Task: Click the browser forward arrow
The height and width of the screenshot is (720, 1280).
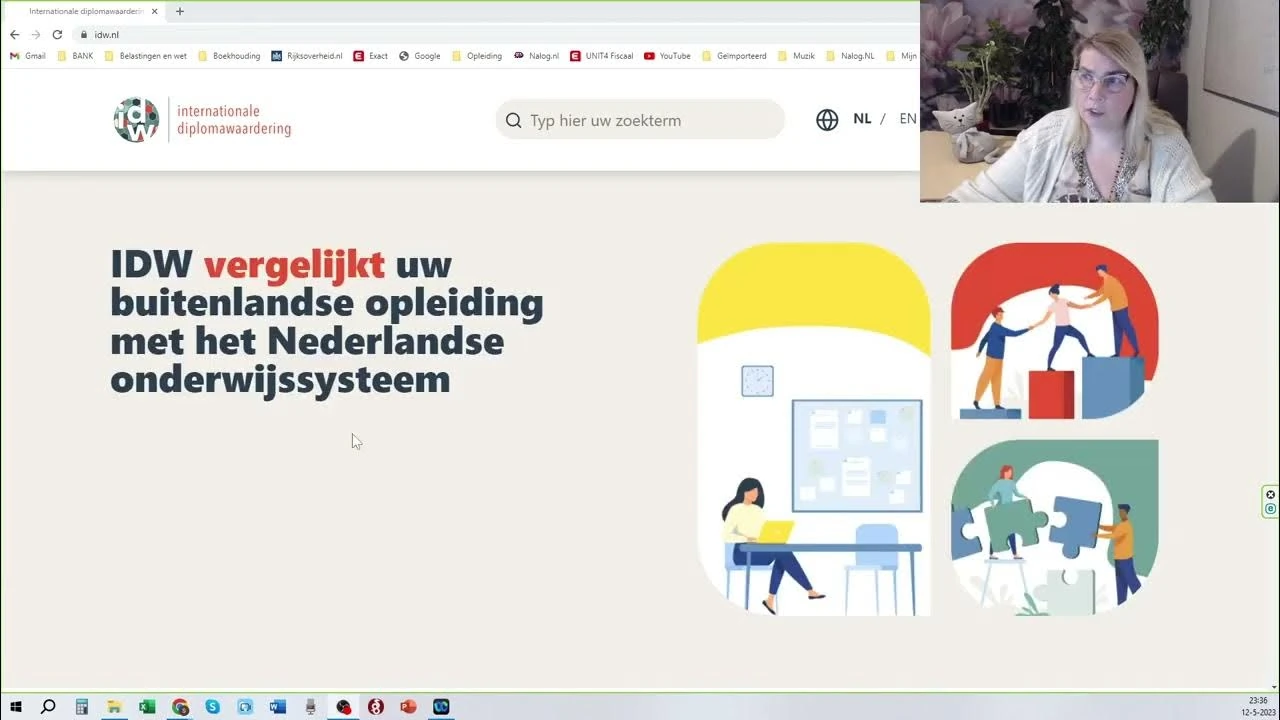Action: point(36,34)
